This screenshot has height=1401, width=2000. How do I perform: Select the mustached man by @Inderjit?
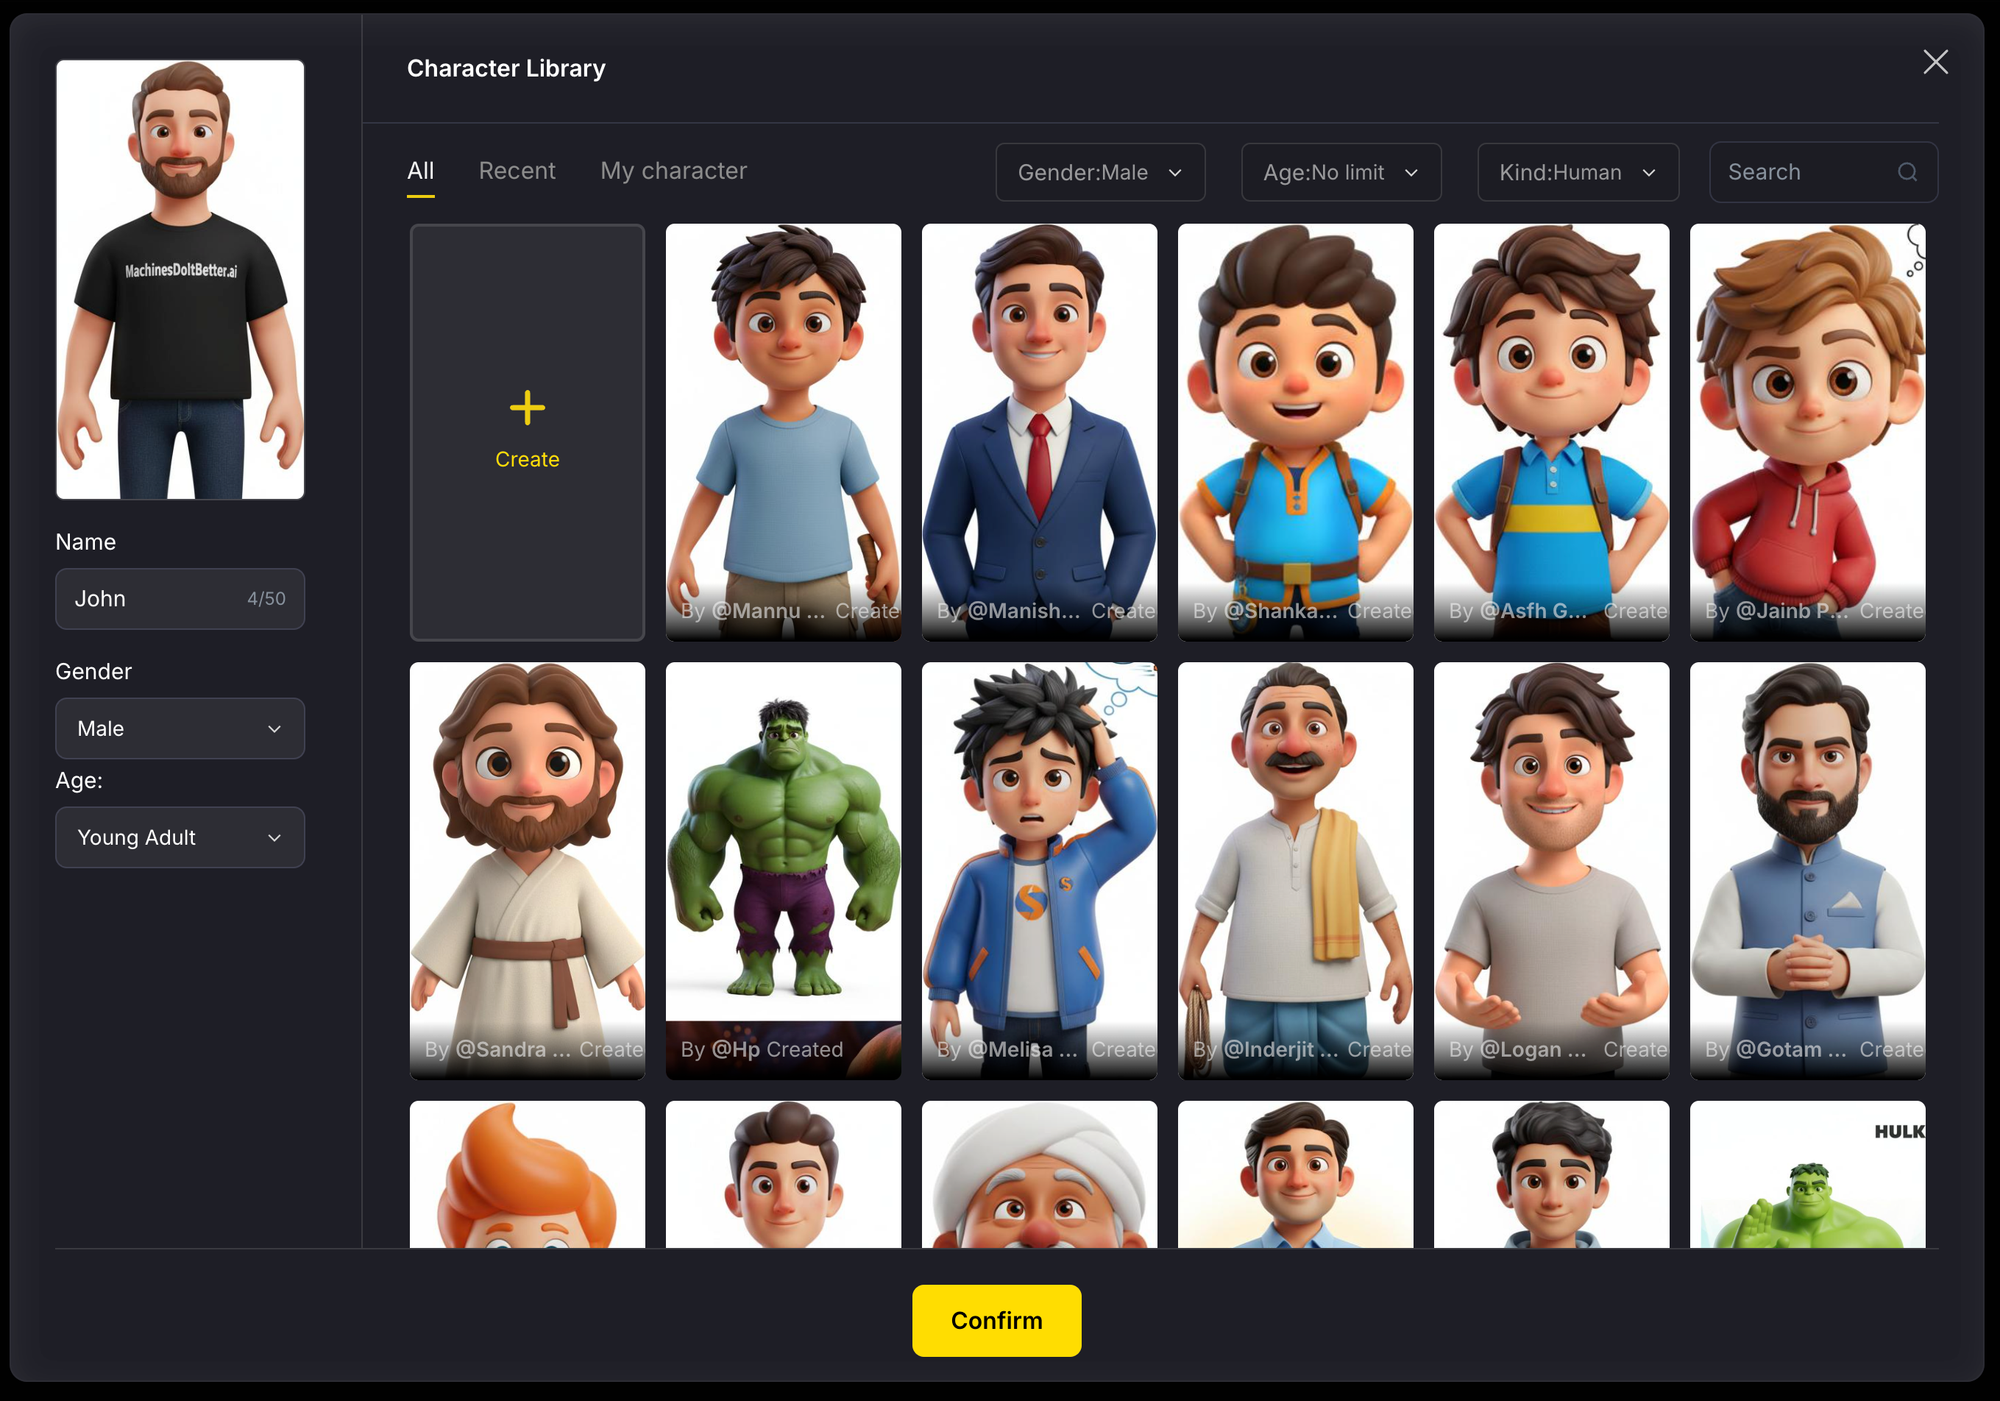(x=1295, y=860)
